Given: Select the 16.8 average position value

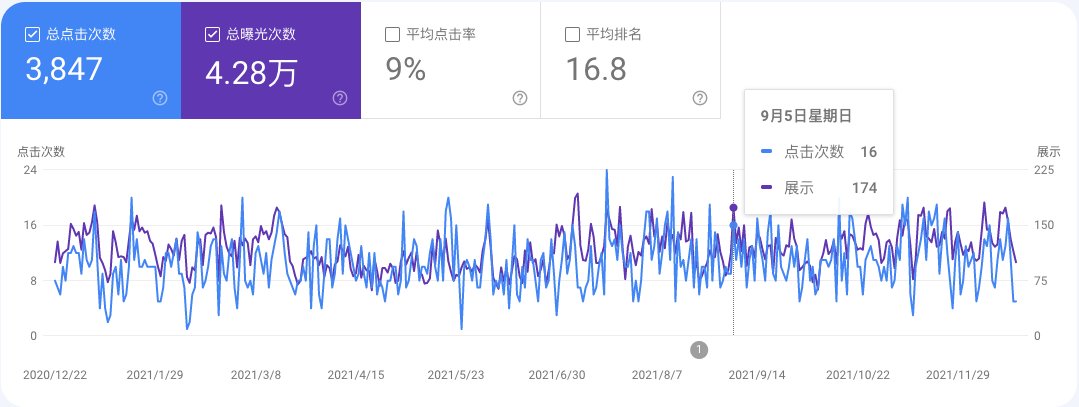Looking at the screenshot, I should point(596,70).
